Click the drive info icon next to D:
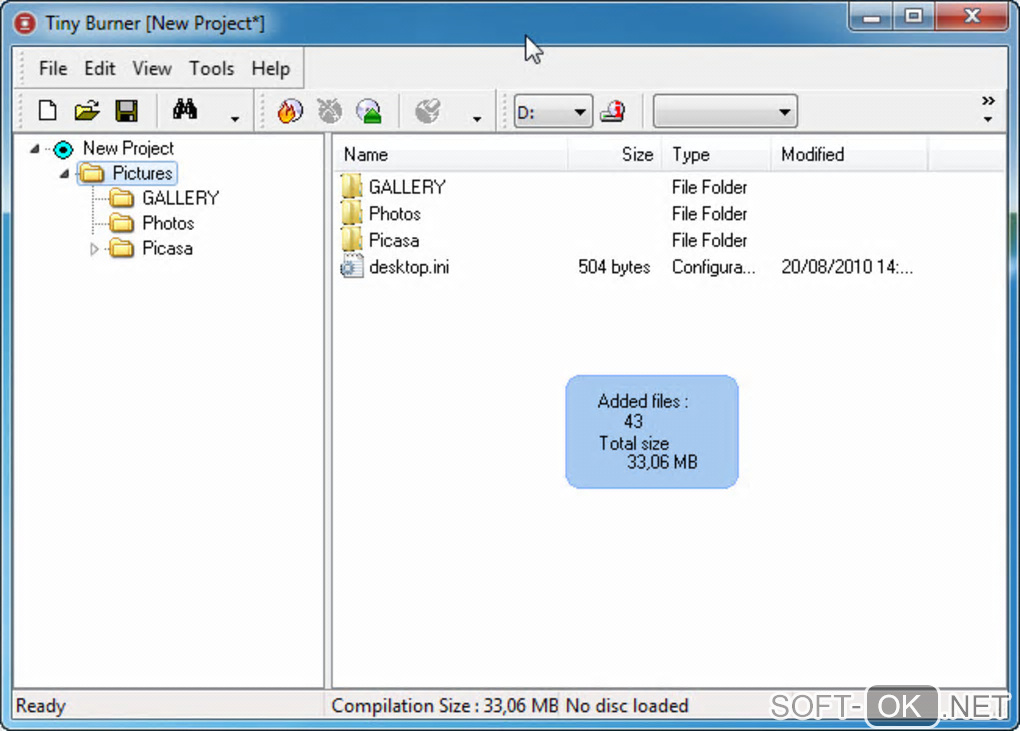The image size is (1020, 731). (613, 111)
